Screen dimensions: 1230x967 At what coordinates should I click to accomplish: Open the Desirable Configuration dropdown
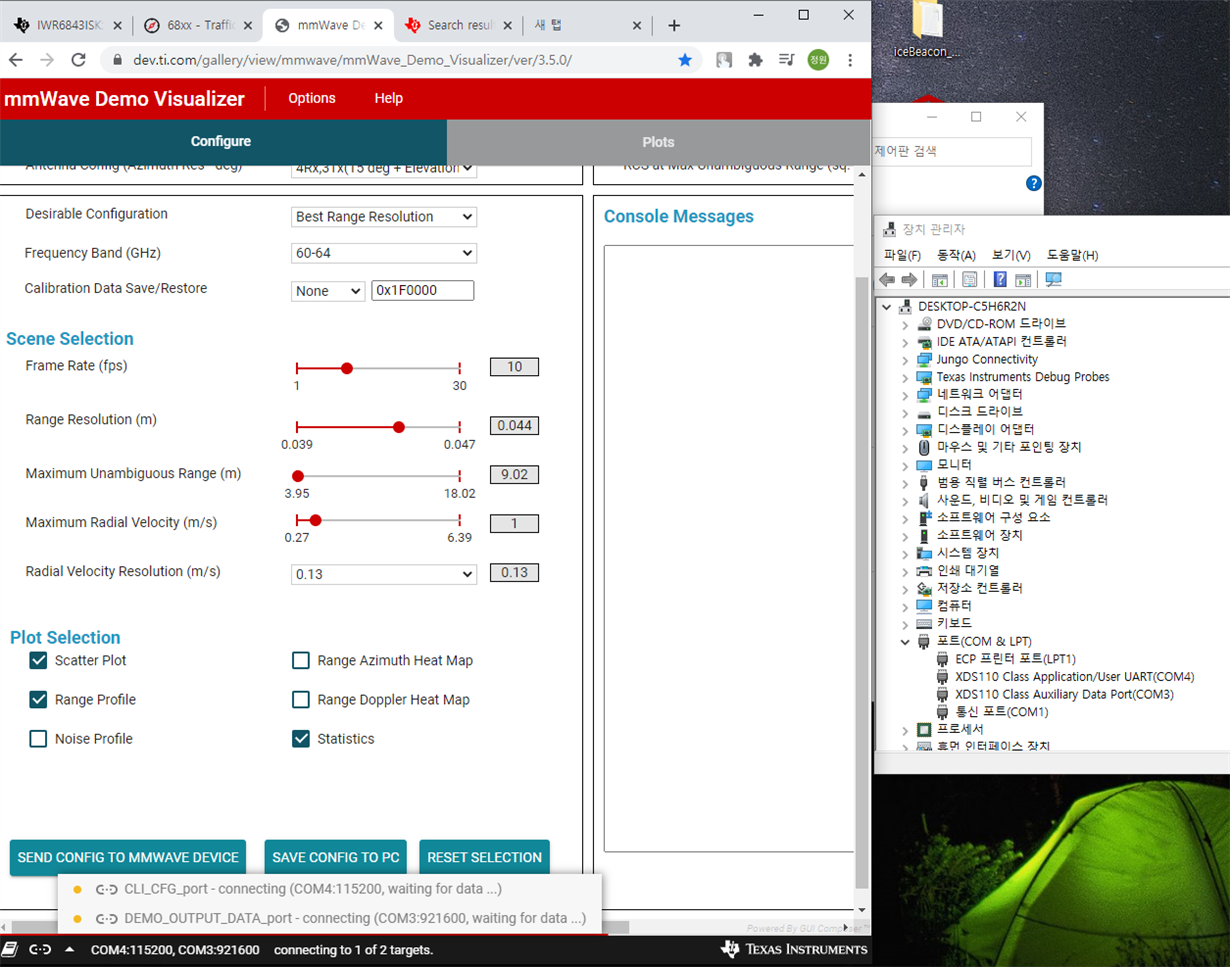[x=384, y=217]
